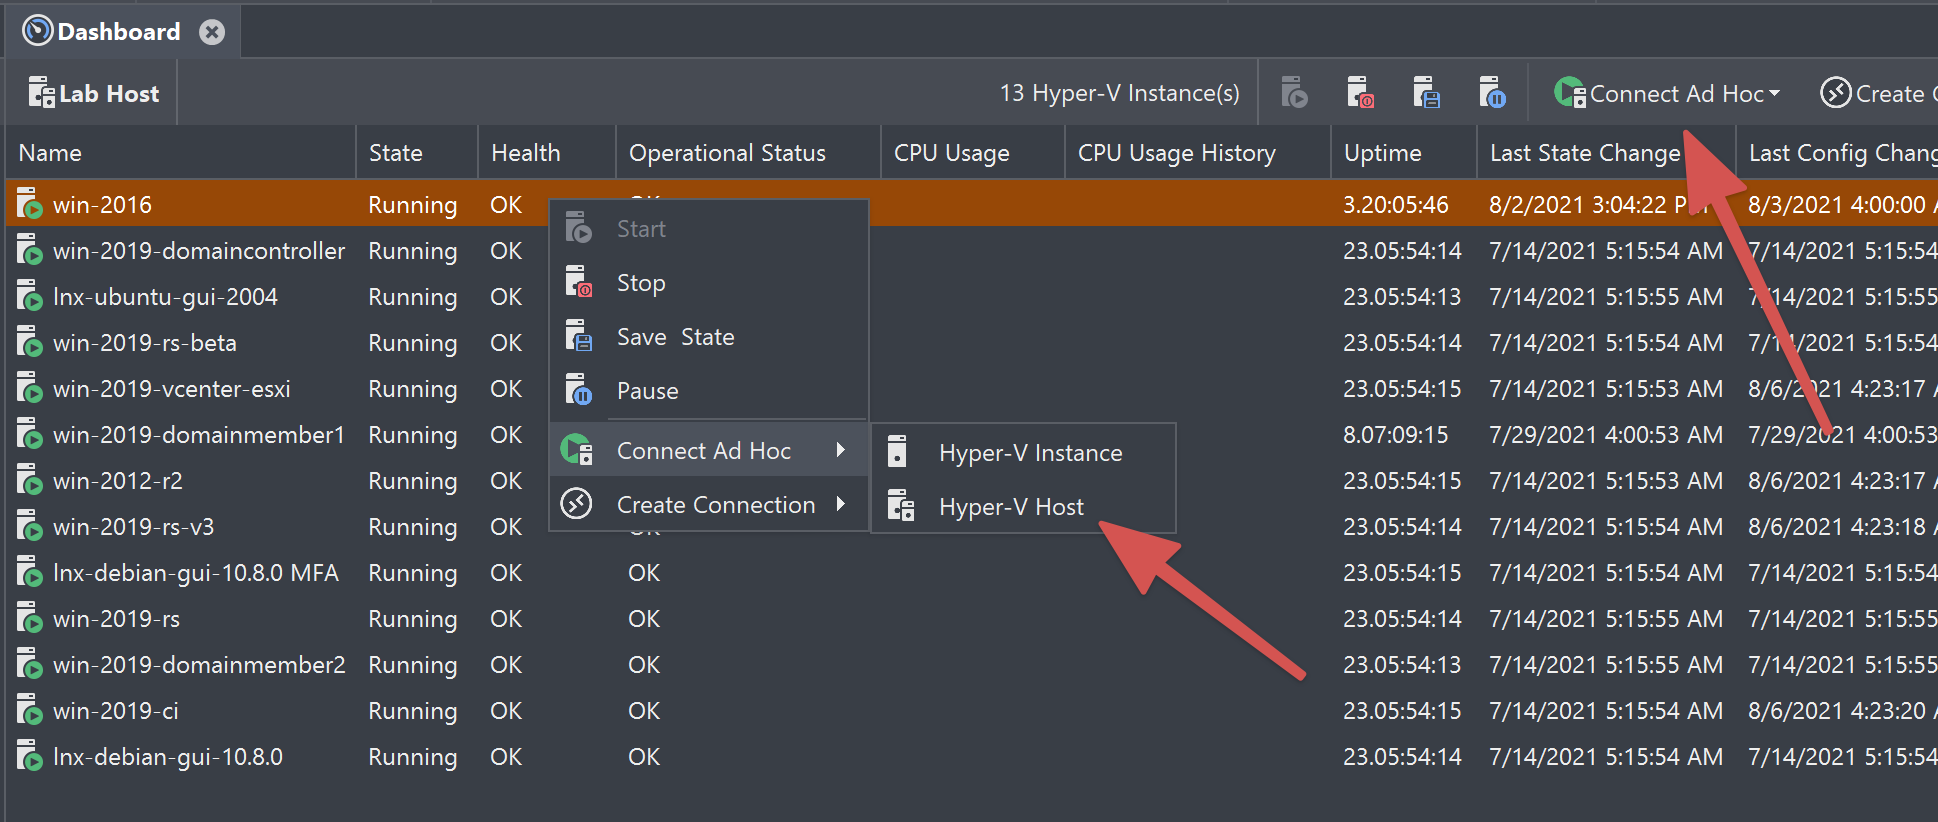Click the Pause instance toolbar icon
This screenshot has height=822, width=1938.
click(x=1492, y=93)
